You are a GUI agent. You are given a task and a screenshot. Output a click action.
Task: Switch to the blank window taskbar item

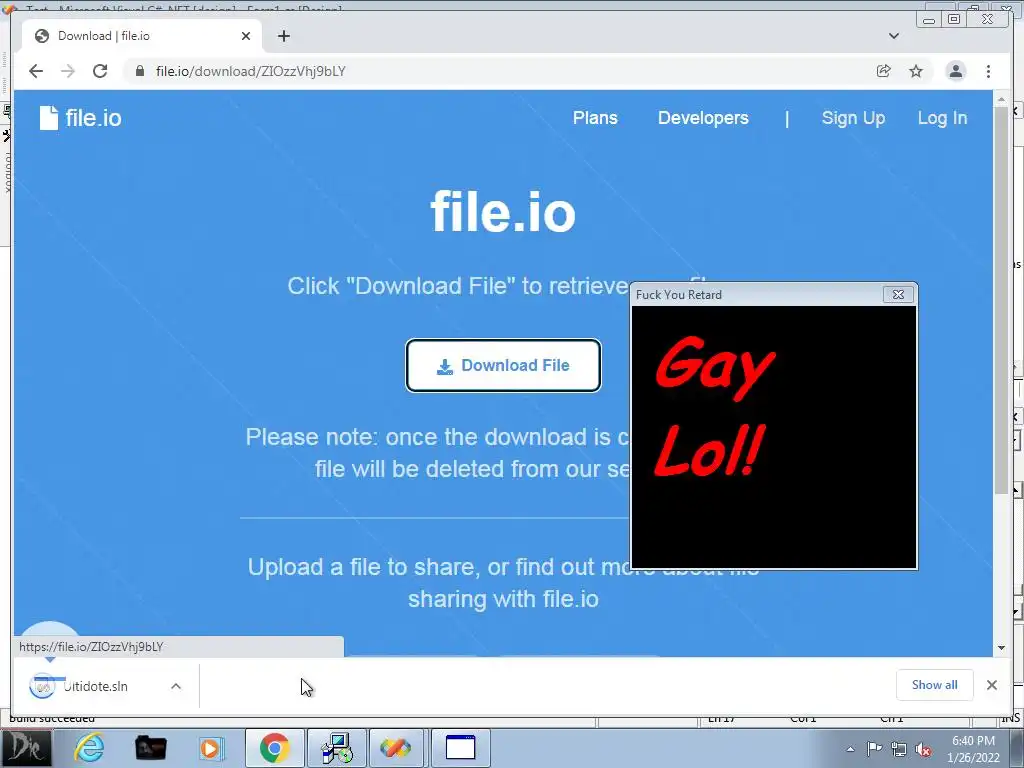tap(460, 748)
